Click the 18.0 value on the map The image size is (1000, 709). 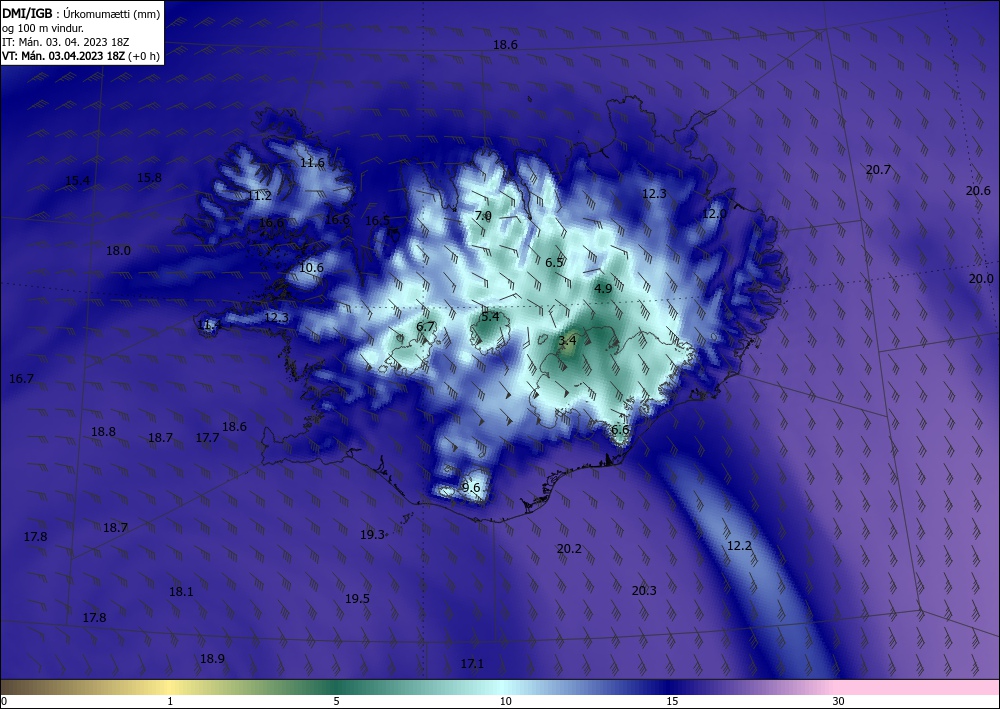click(x=118, y=251)
